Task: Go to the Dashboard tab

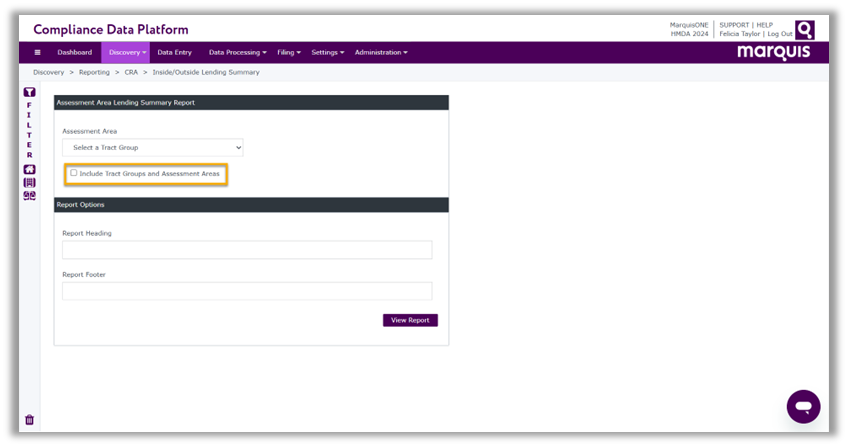Action: click(74, 52)
